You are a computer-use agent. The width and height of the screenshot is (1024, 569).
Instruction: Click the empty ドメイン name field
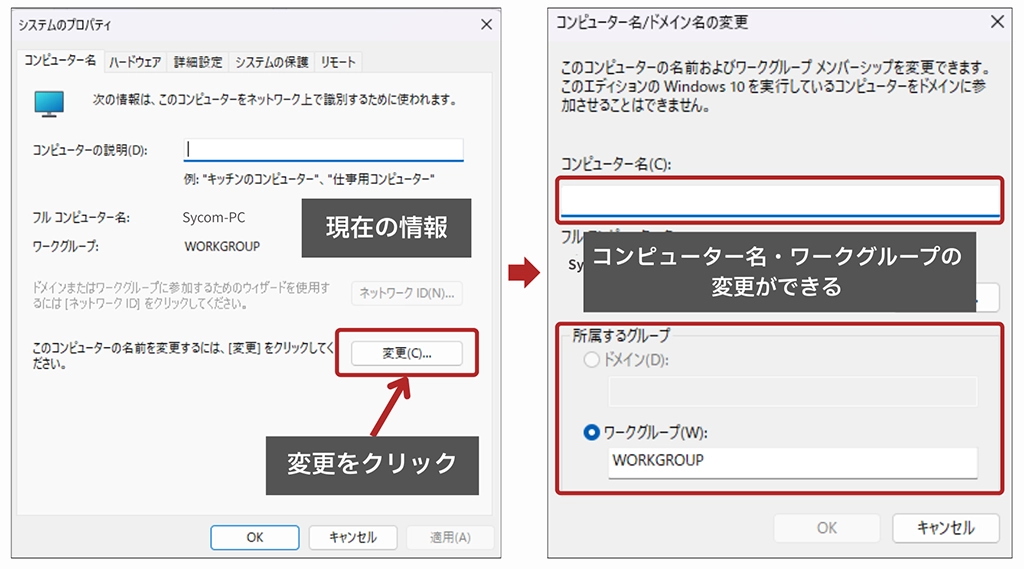pyautogui.click(x=792, y=391)
